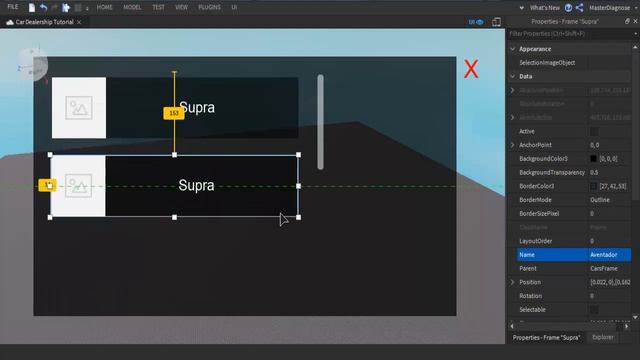The width and height of the screenshot is (640, 360).
Task: Click the BackgroundColor3 black swatch
Action: [x=593, y=159]
